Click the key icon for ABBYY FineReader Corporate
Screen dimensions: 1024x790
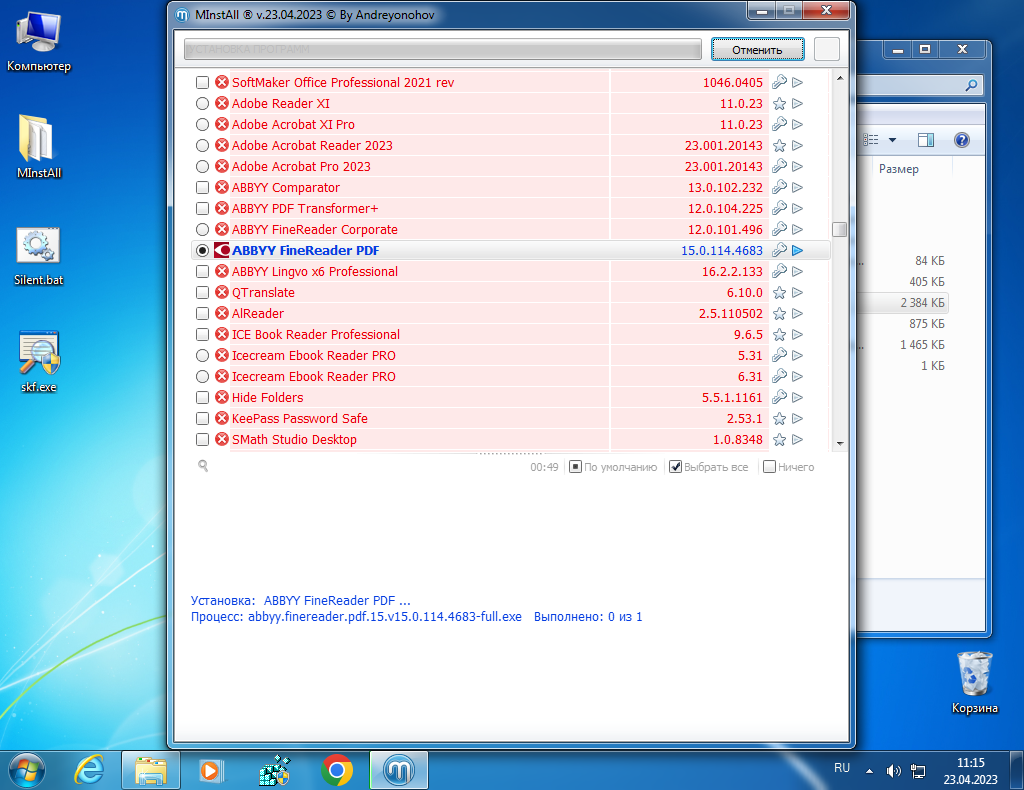(779, 229)
